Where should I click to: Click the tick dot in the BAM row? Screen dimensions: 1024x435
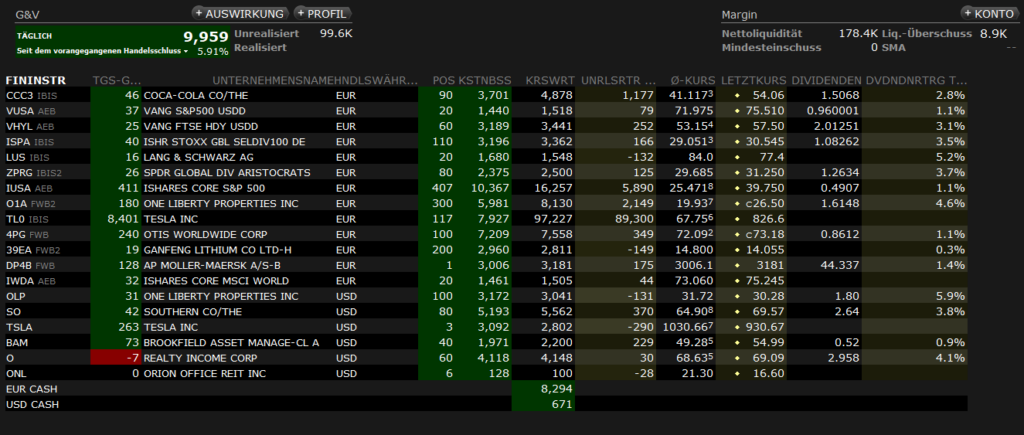(737, 343)
